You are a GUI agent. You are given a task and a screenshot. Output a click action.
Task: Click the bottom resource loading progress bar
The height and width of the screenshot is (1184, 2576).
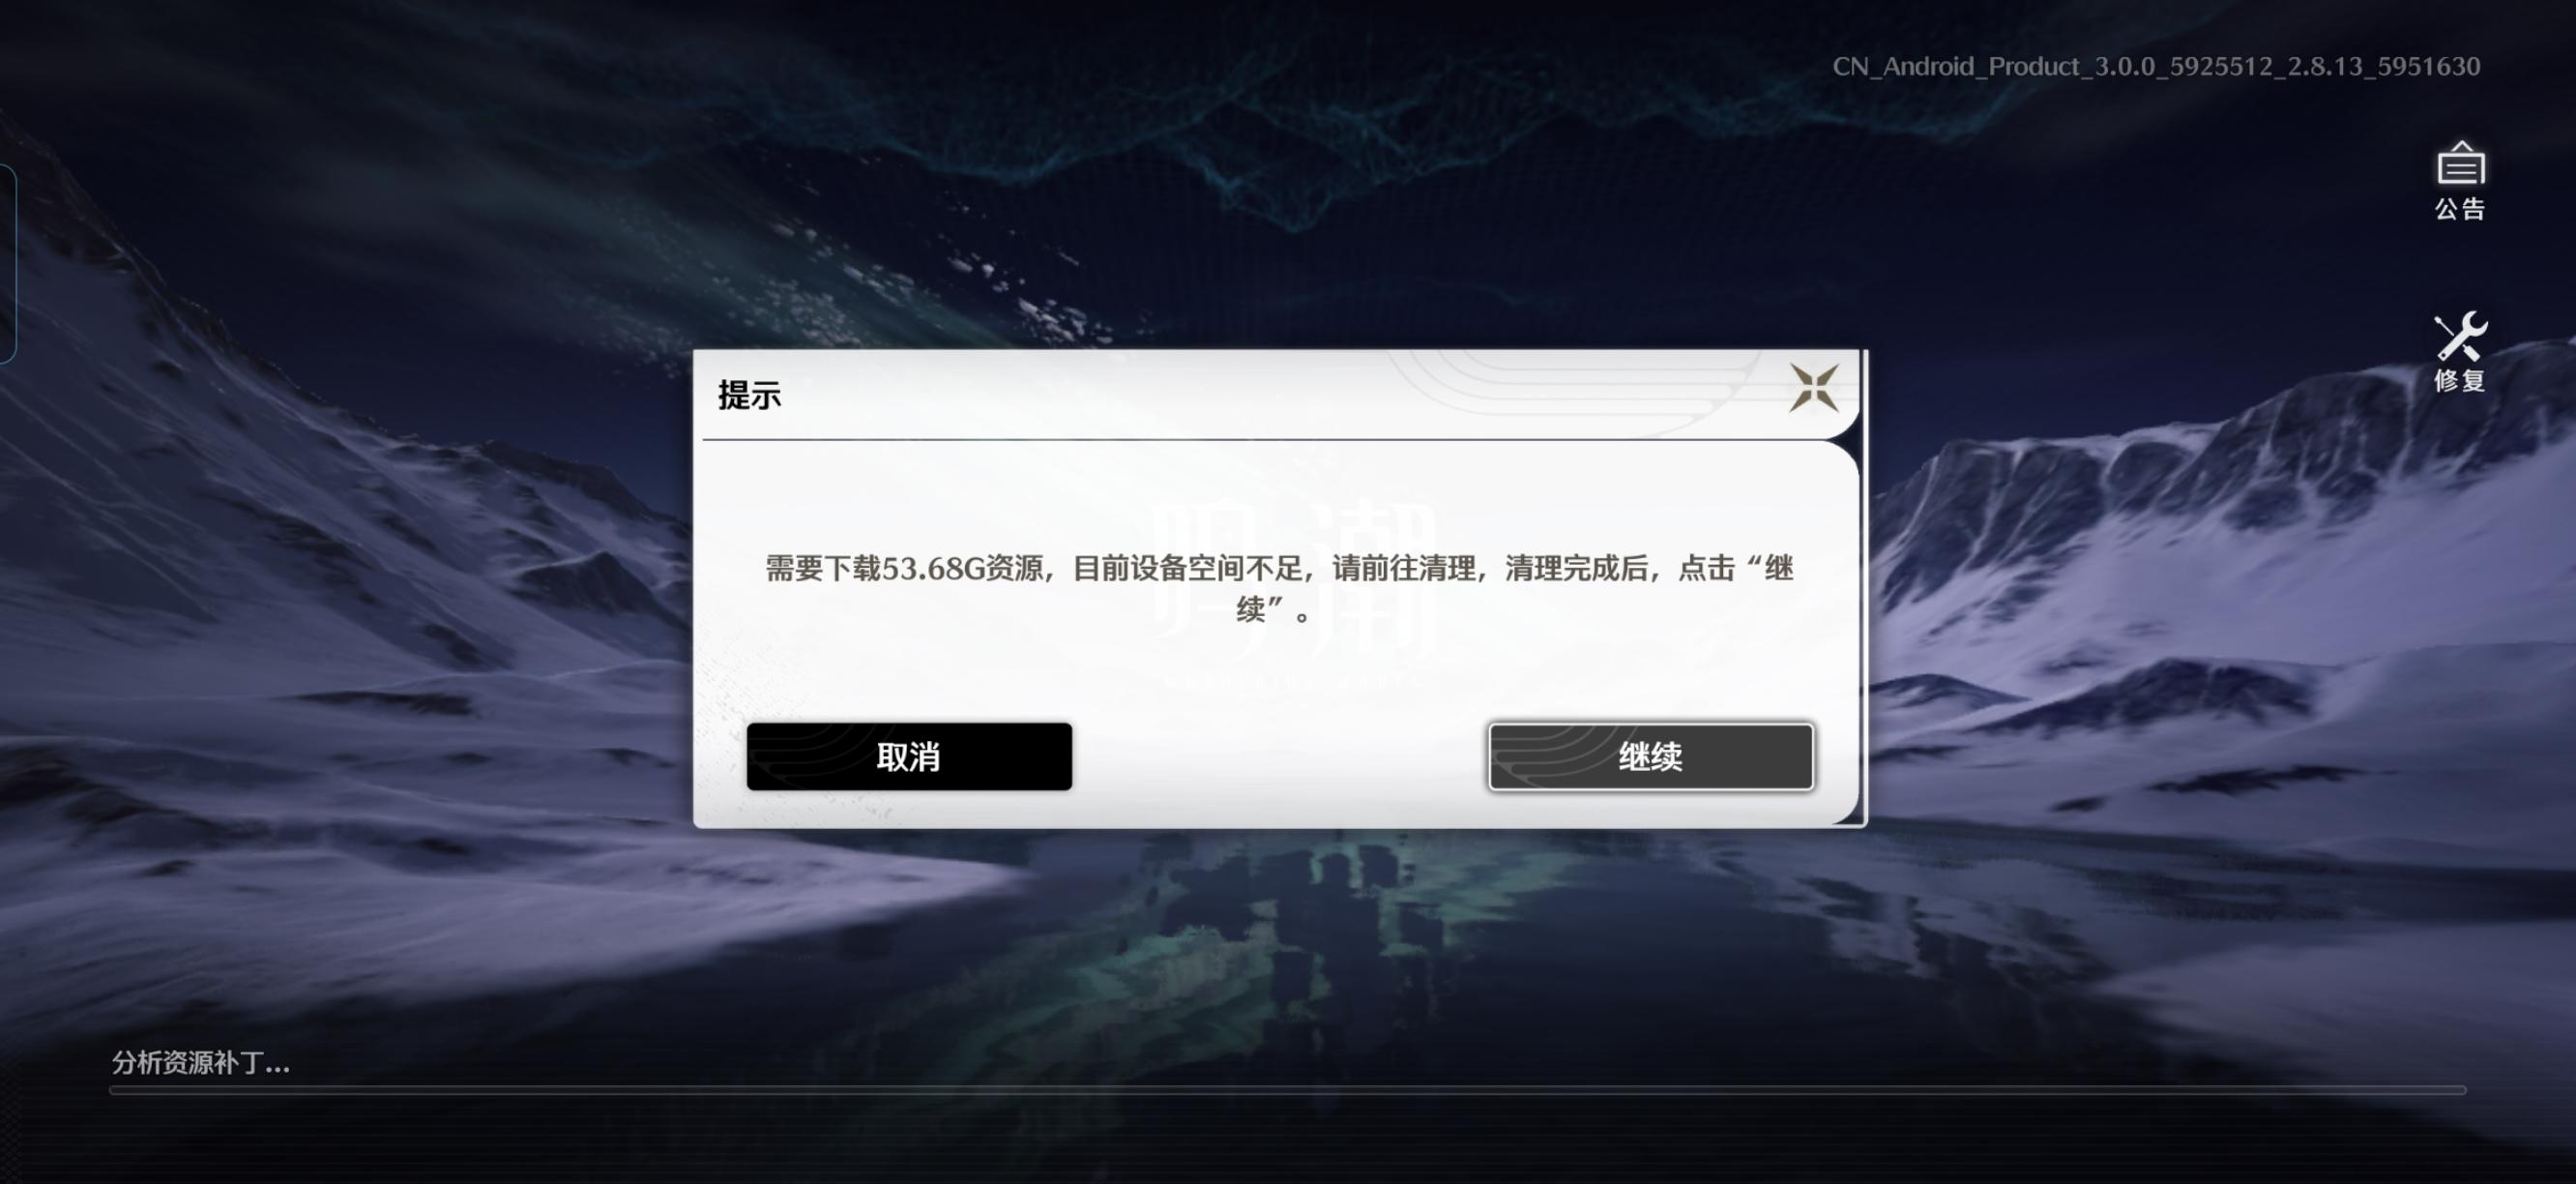pos(1288,1090)
